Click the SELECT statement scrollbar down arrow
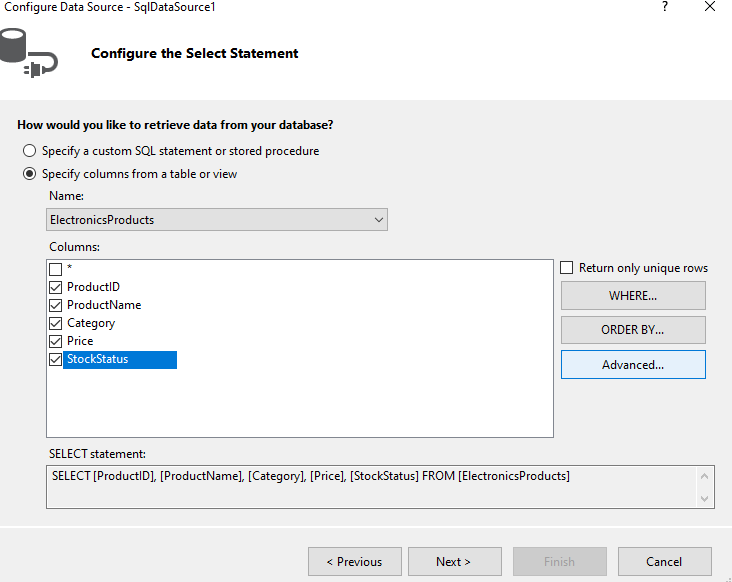 tap(704, 499)
